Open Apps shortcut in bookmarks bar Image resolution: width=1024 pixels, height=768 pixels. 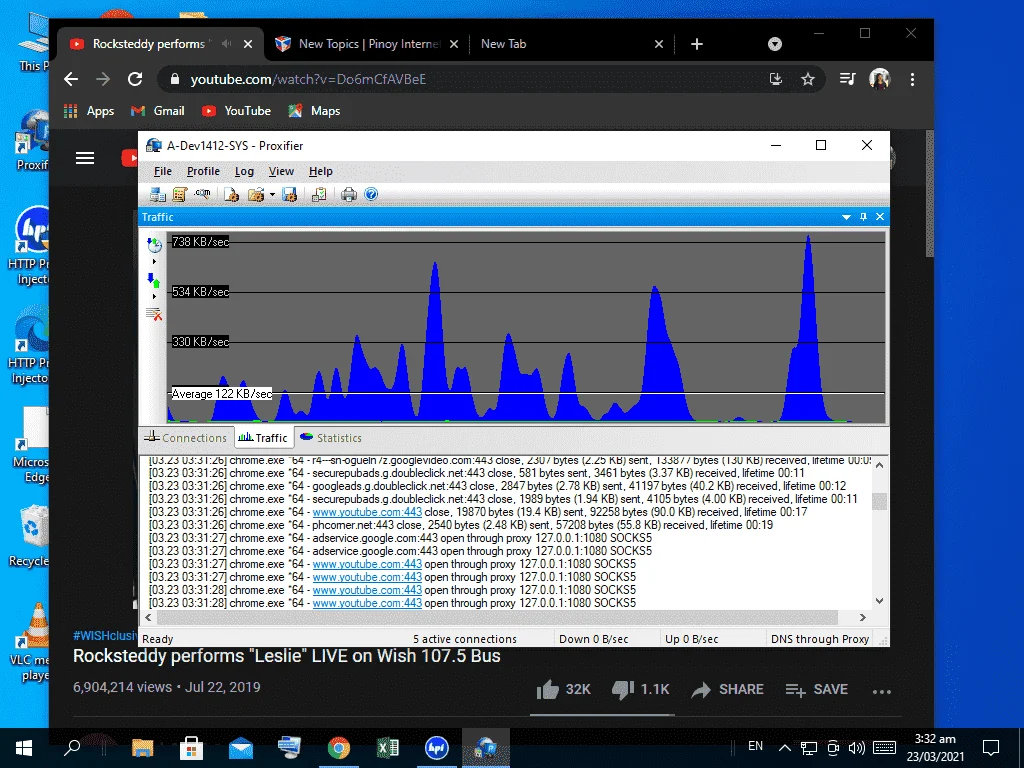(89, 111)
